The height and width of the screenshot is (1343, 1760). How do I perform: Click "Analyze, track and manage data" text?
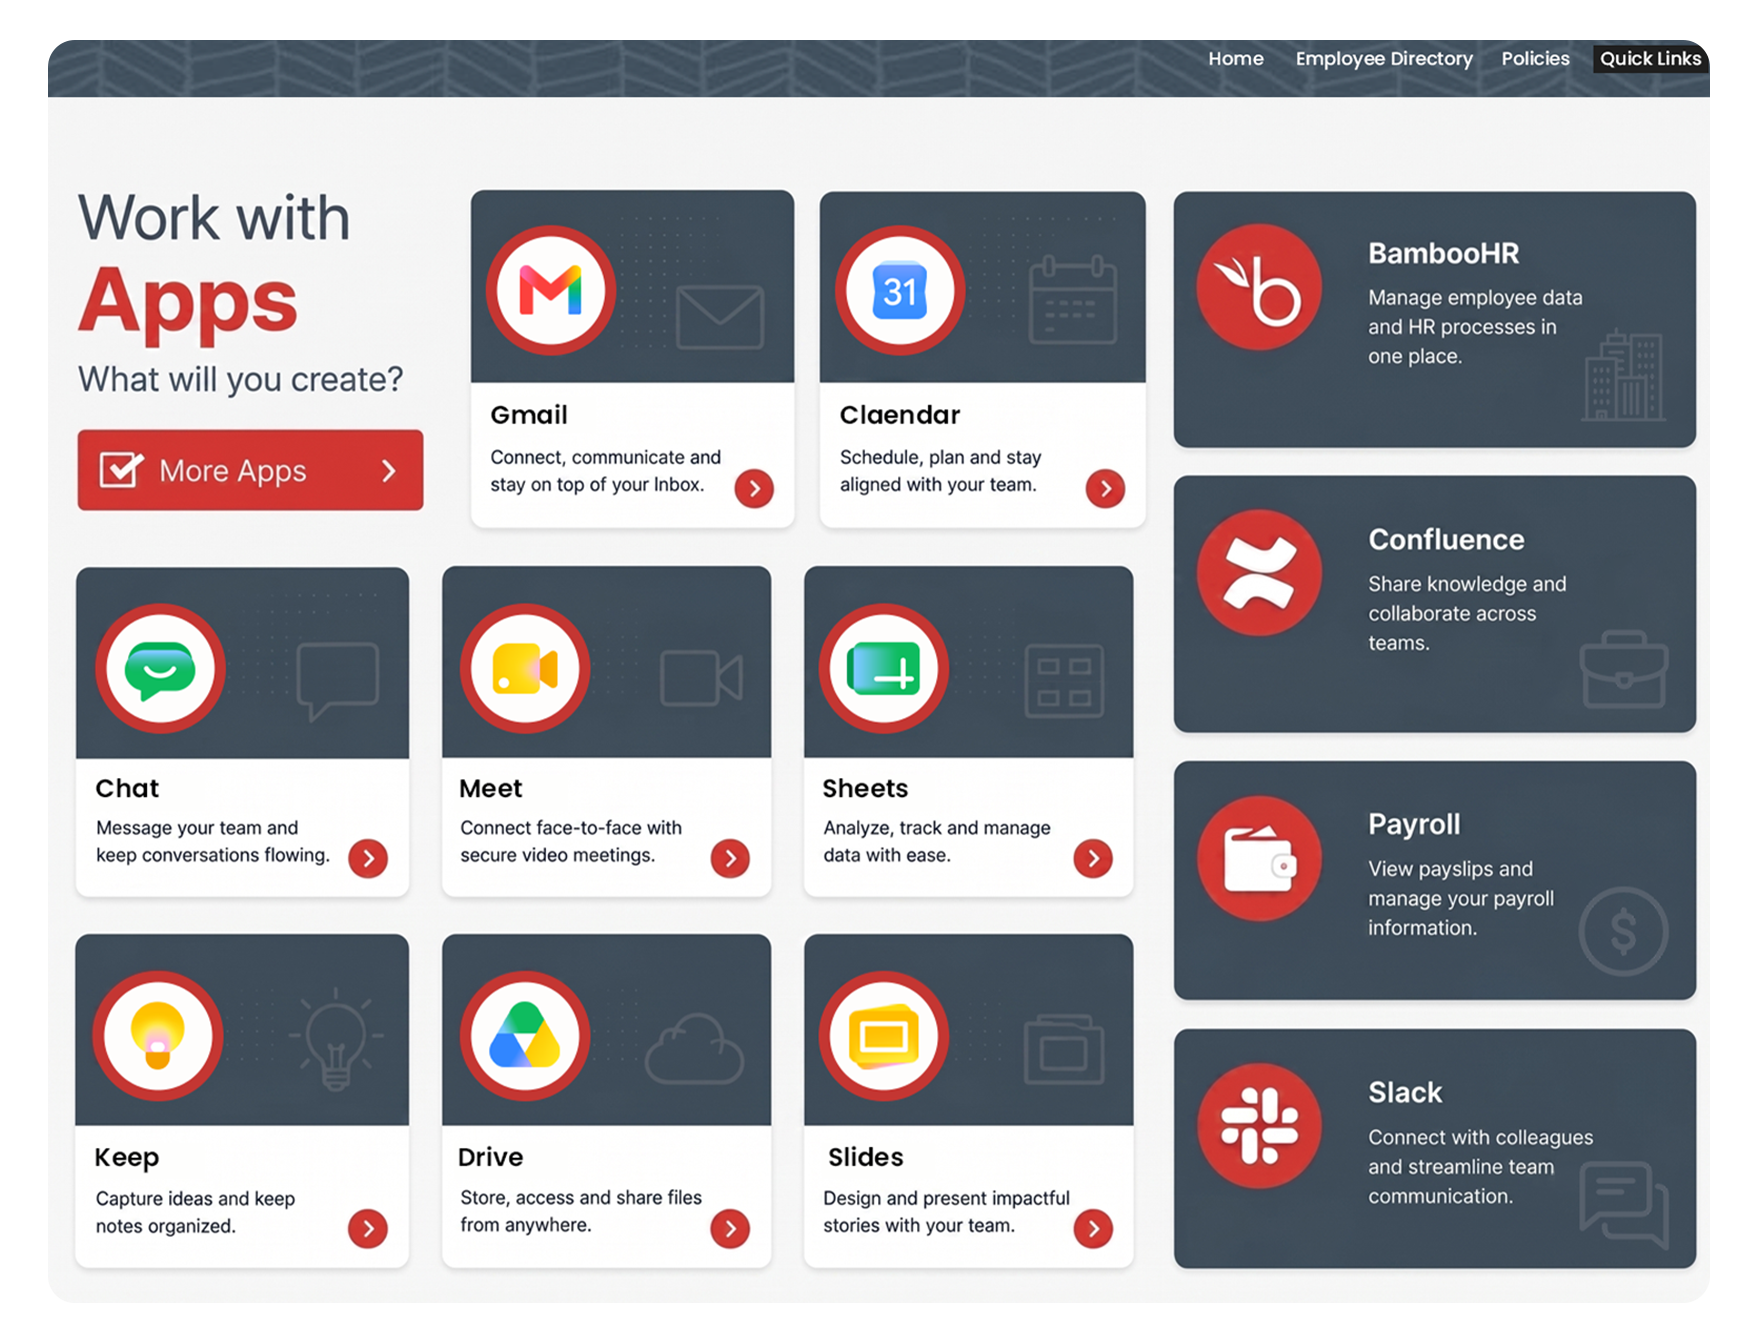point(937,841)
